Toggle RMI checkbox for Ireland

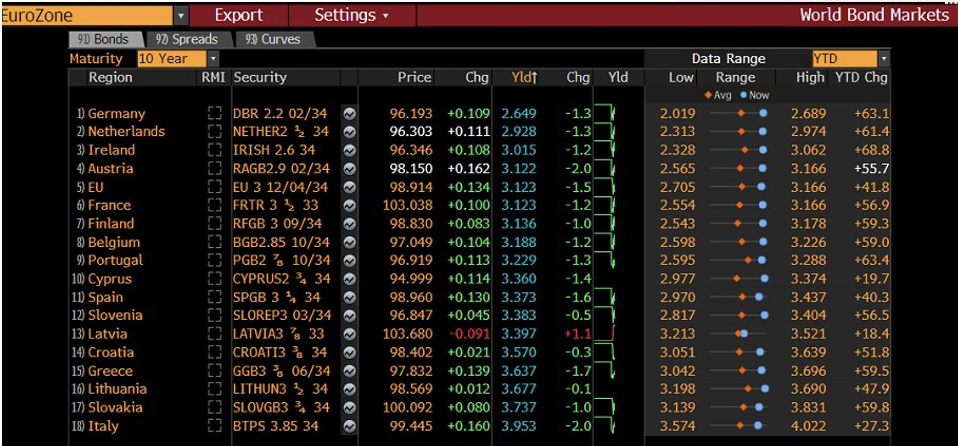[x=214, y=150]
